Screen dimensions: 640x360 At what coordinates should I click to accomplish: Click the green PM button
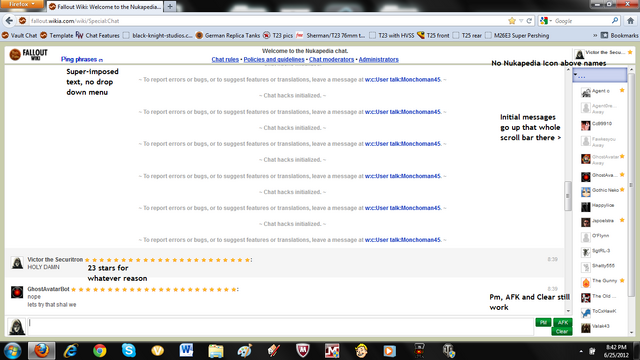pyautogui.click(x=543, y=322)
